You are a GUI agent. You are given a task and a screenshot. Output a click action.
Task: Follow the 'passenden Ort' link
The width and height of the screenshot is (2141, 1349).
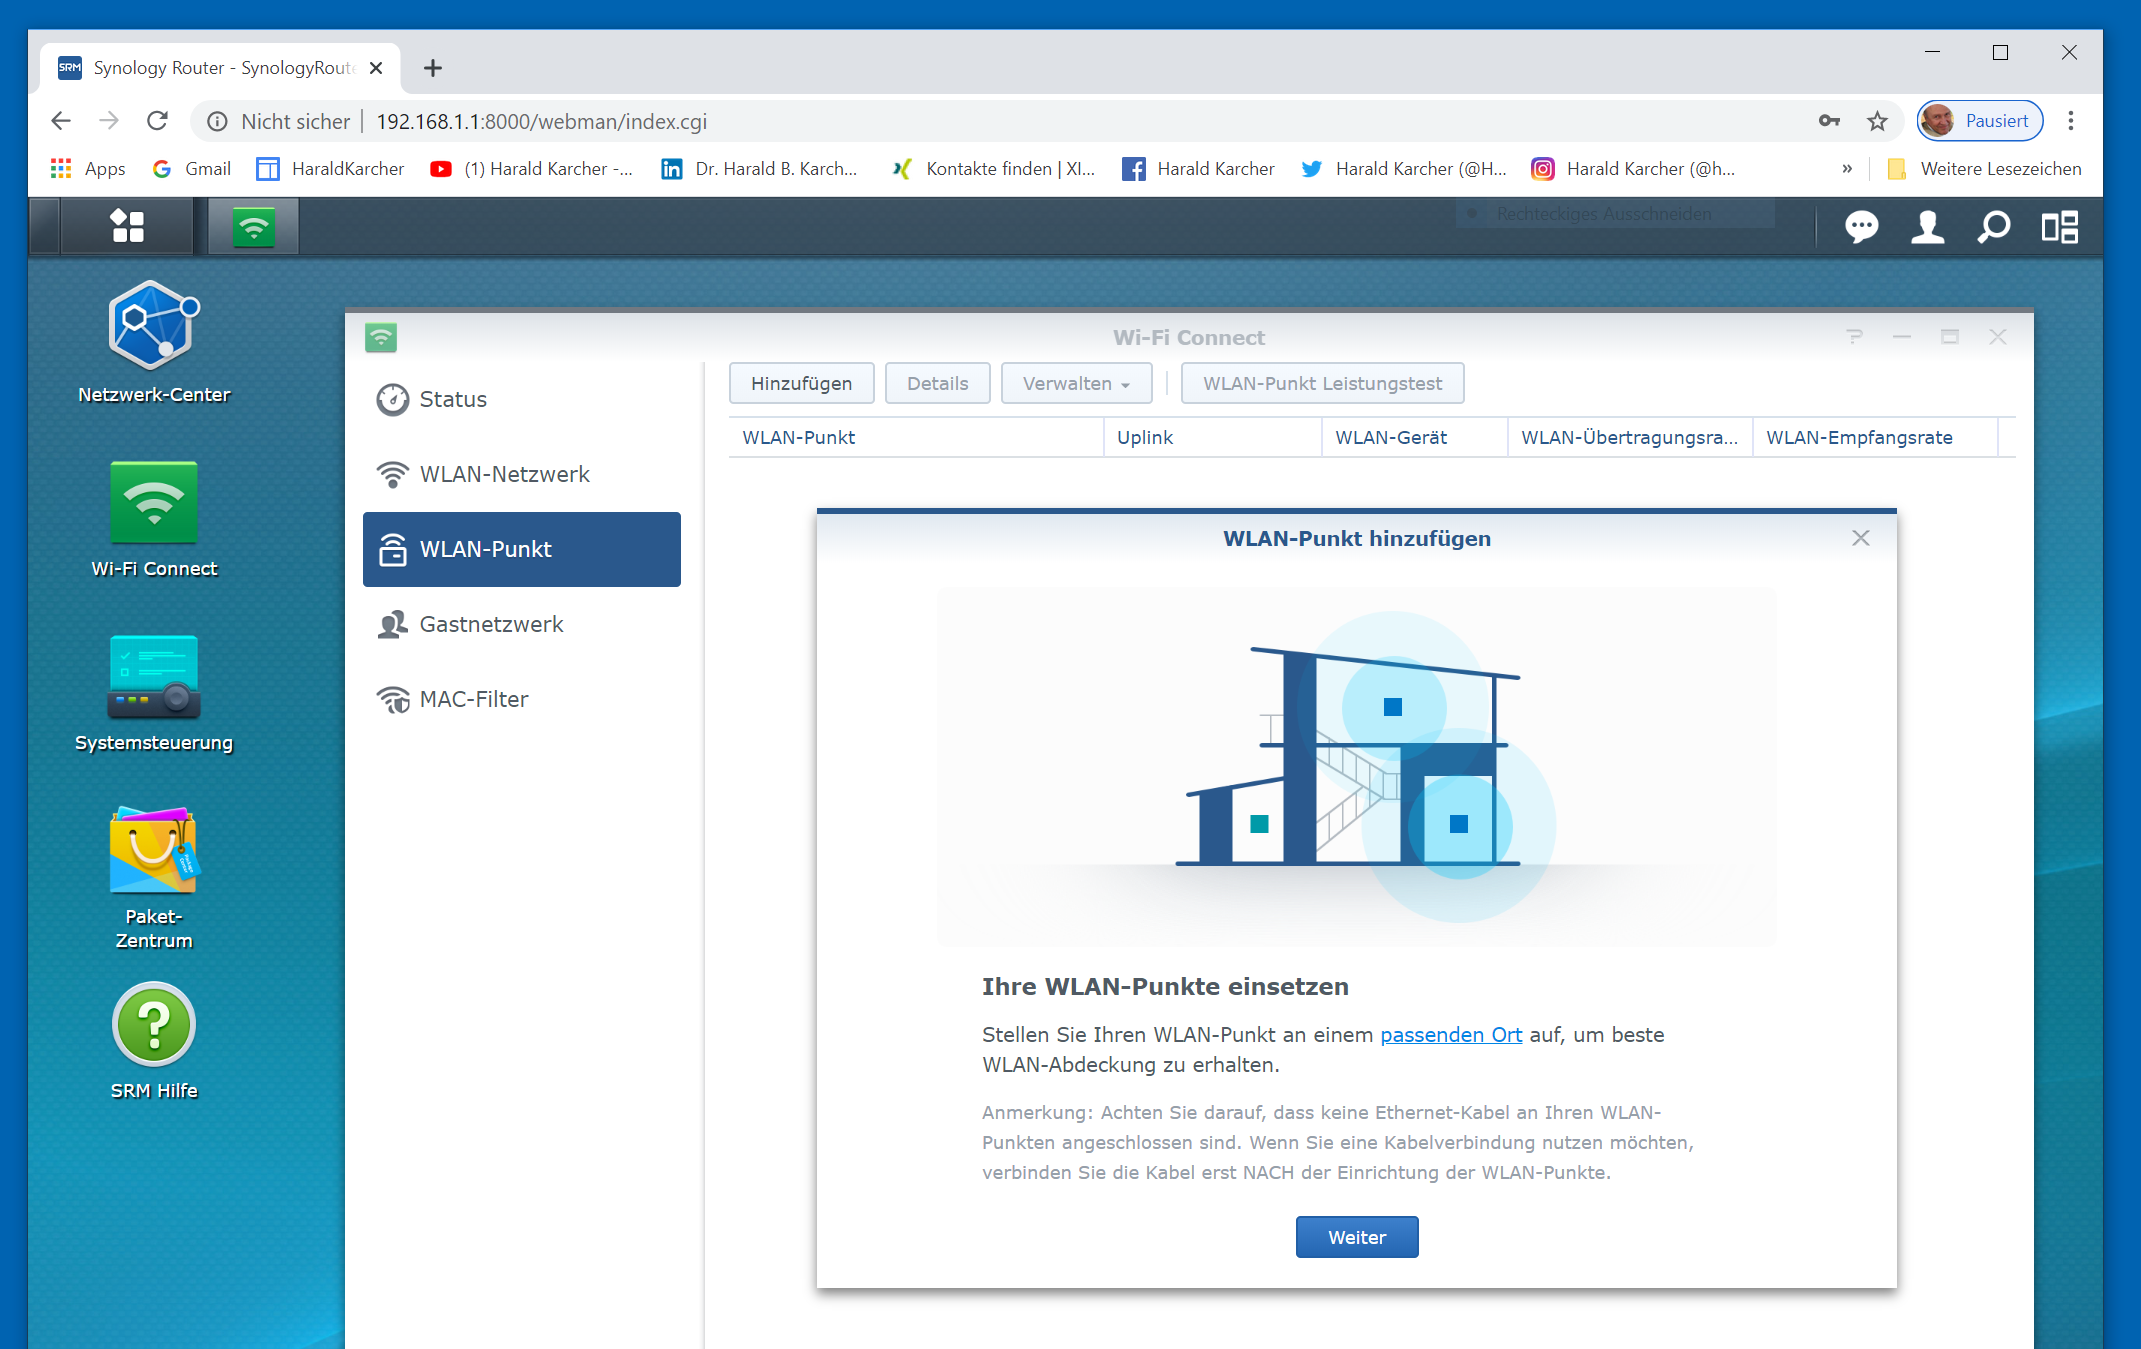(x=1450, y=1035)
